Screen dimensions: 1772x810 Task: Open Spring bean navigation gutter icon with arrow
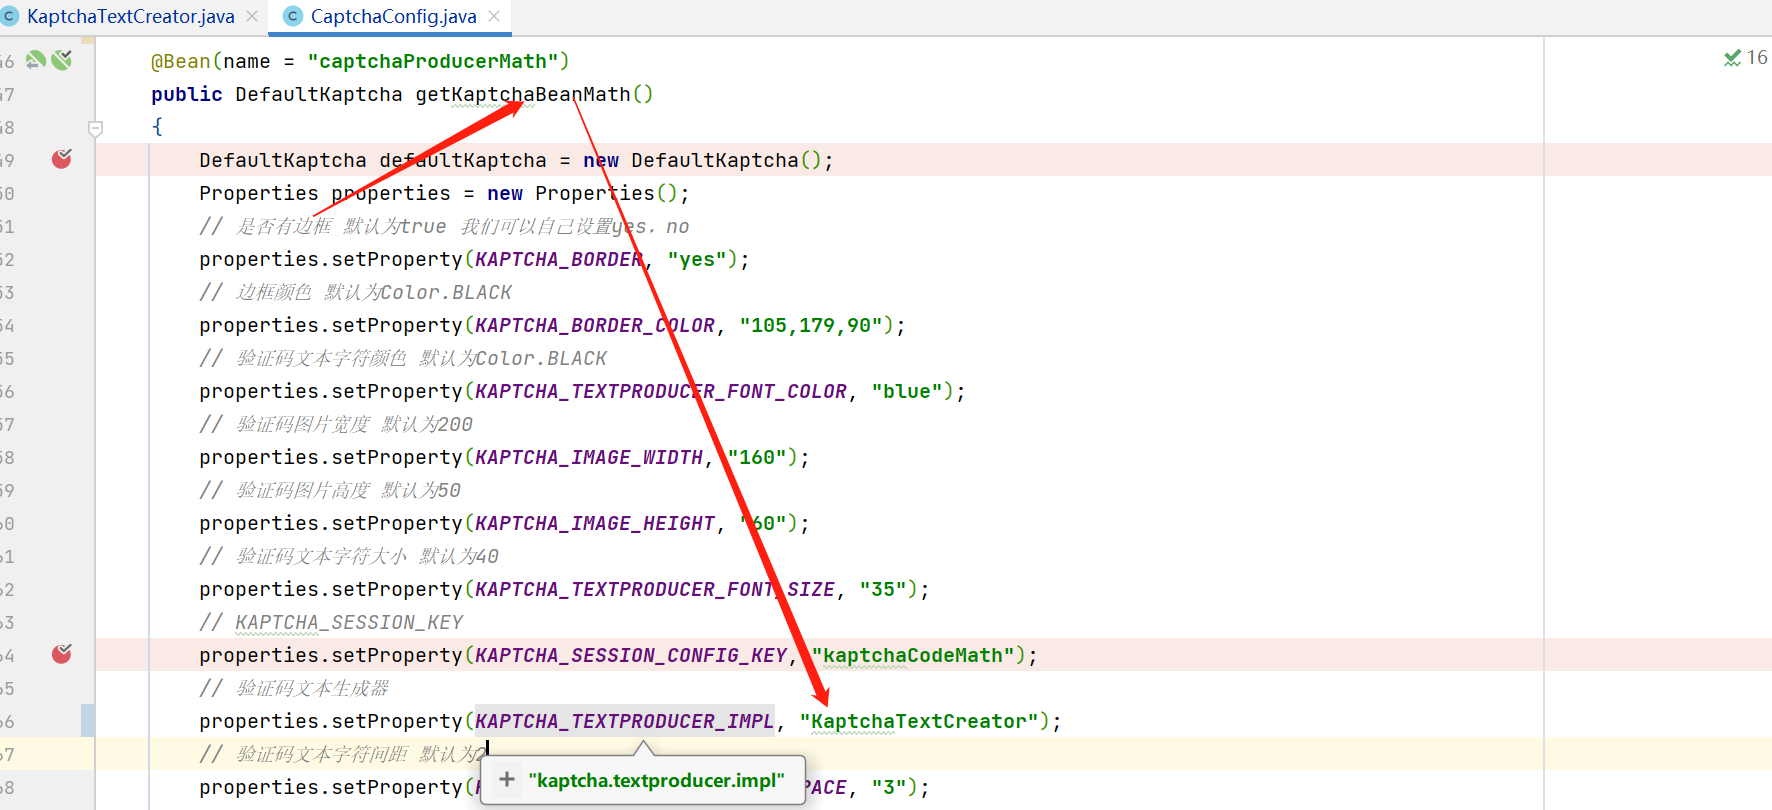click(36, 60)
